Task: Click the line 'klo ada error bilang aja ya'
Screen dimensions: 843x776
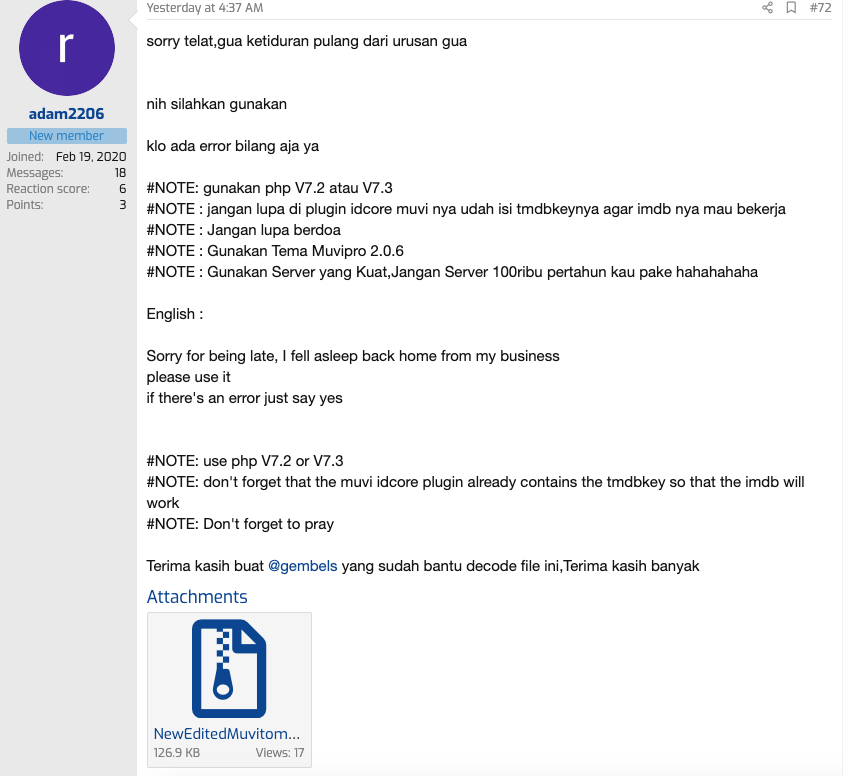Action: [x=232, y=146]
